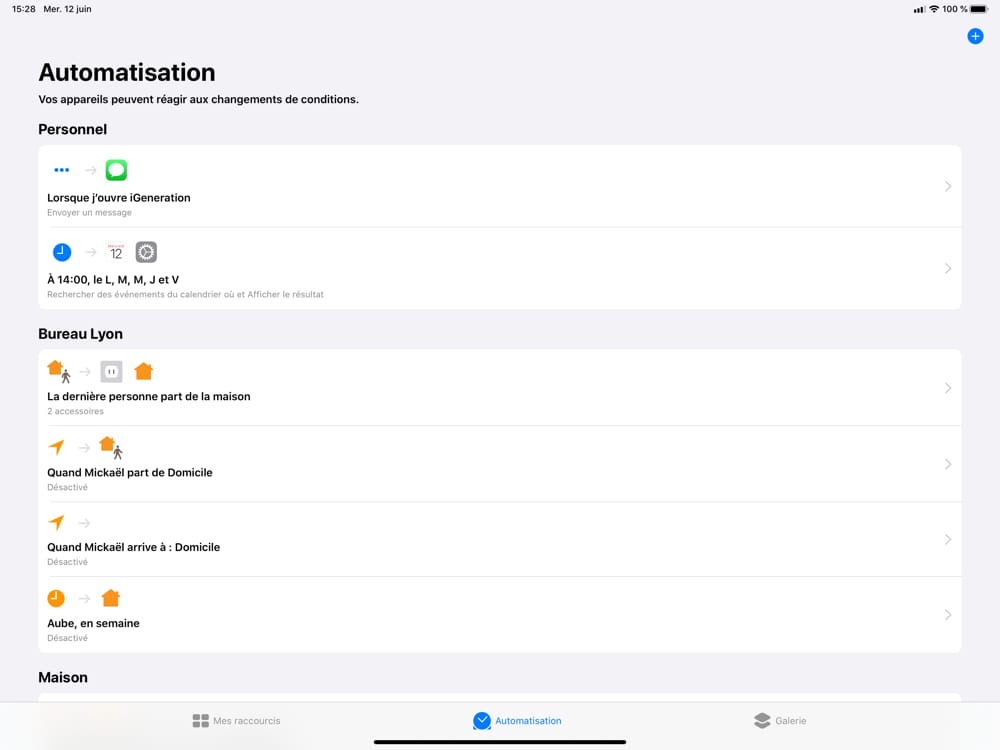The image size is (1000, 750).
Task: Open the À 14:00 automation chevron
Action: pos(948,268)
